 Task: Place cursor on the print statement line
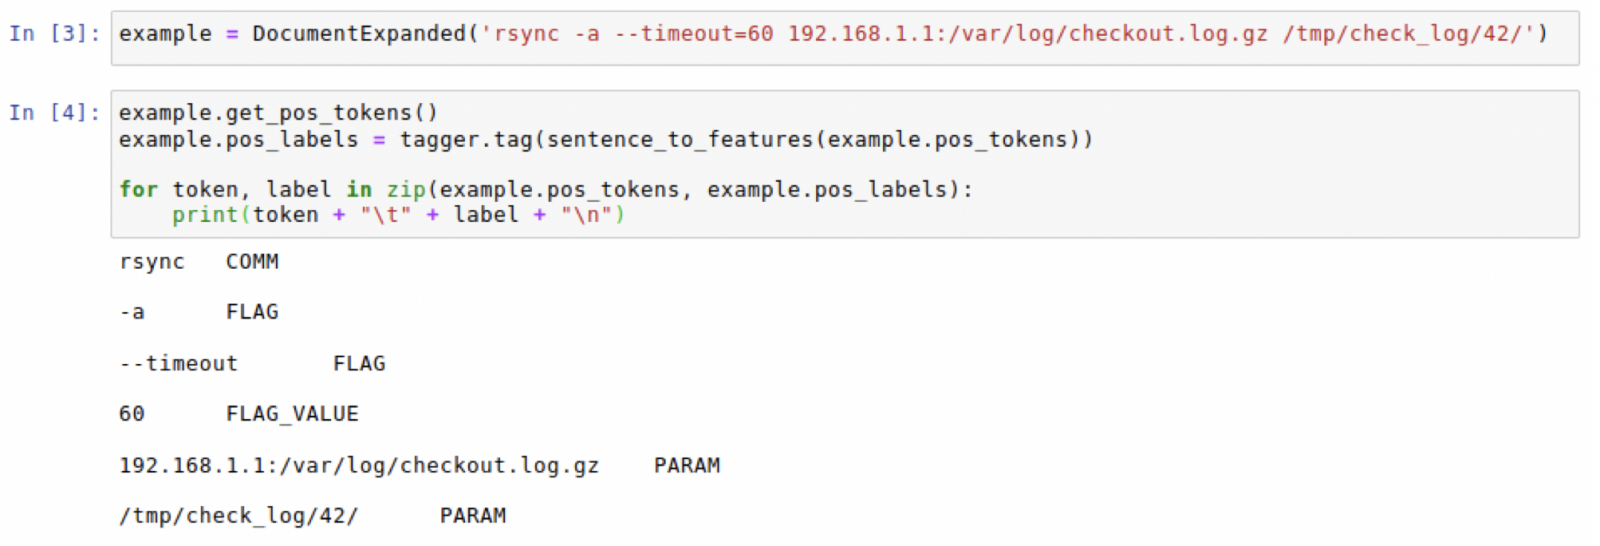point(397,215)
